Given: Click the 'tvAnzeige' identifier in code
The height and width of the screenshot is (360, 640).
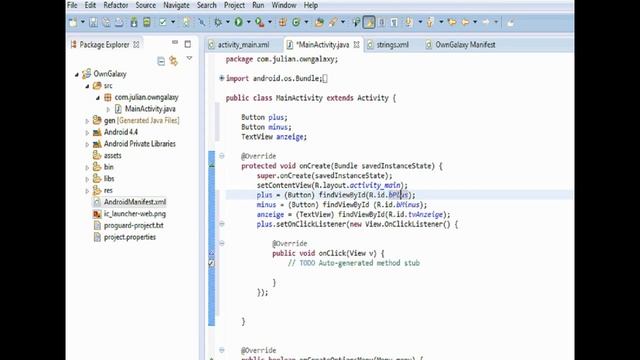Looking at the screenshot, I should [425, 214].
